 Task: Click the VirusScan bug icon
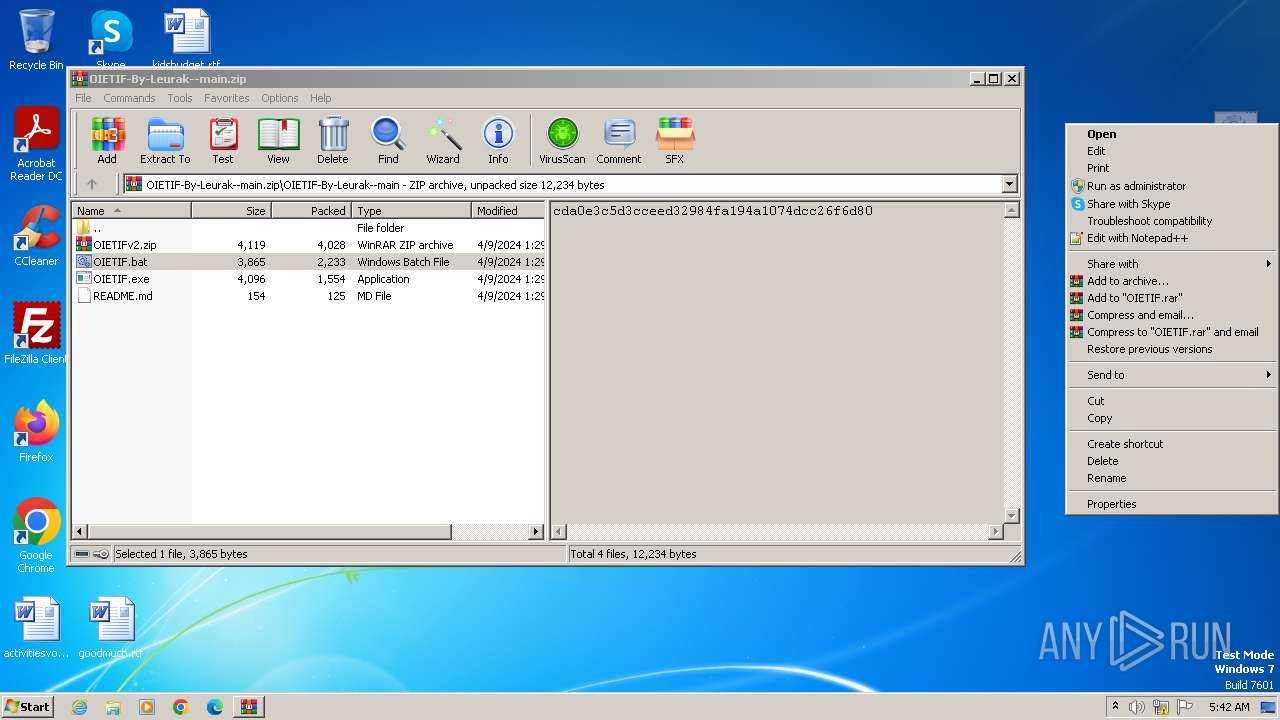(x=562, y=140)
